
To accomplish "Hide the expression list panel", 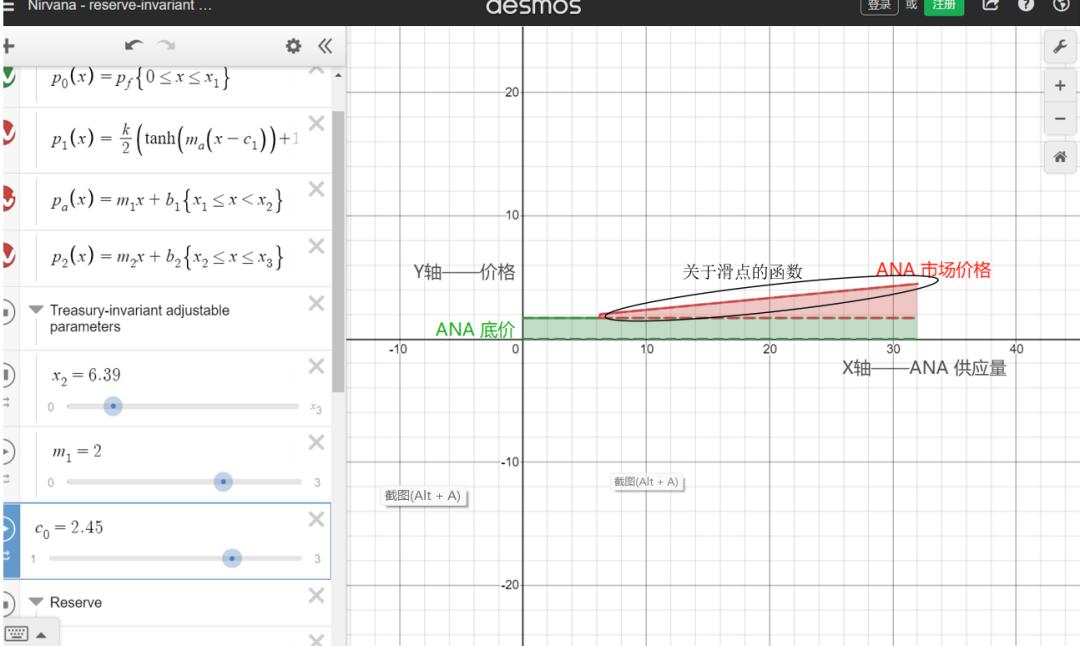I will coord(324,46).
